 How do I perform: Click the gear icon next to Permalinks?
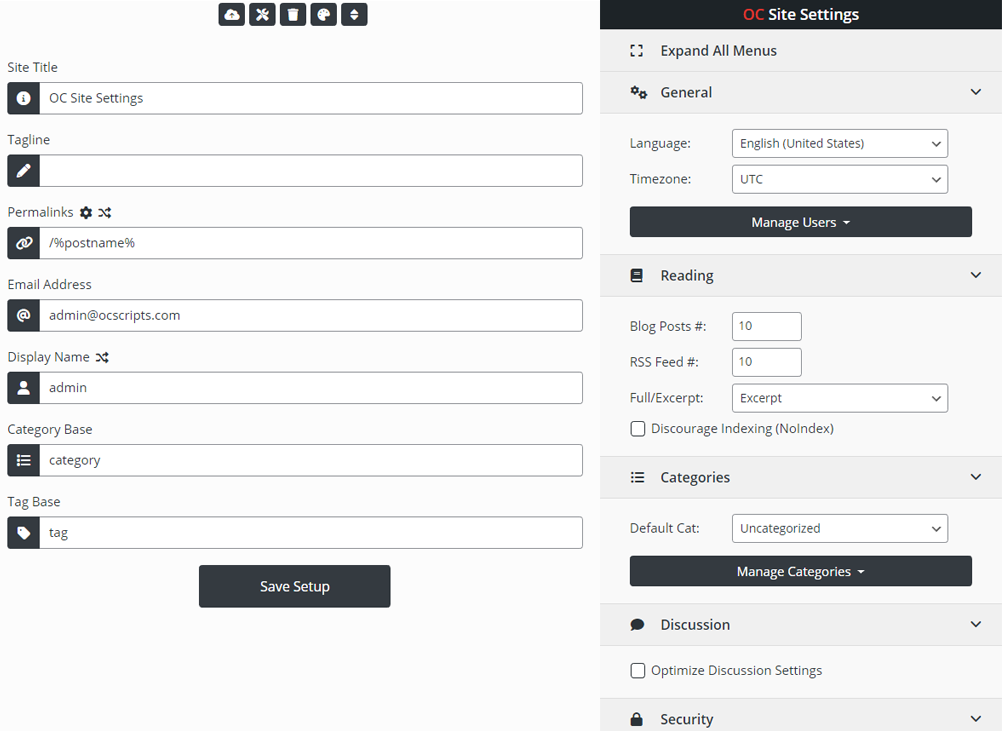click(x=86, y=213)
